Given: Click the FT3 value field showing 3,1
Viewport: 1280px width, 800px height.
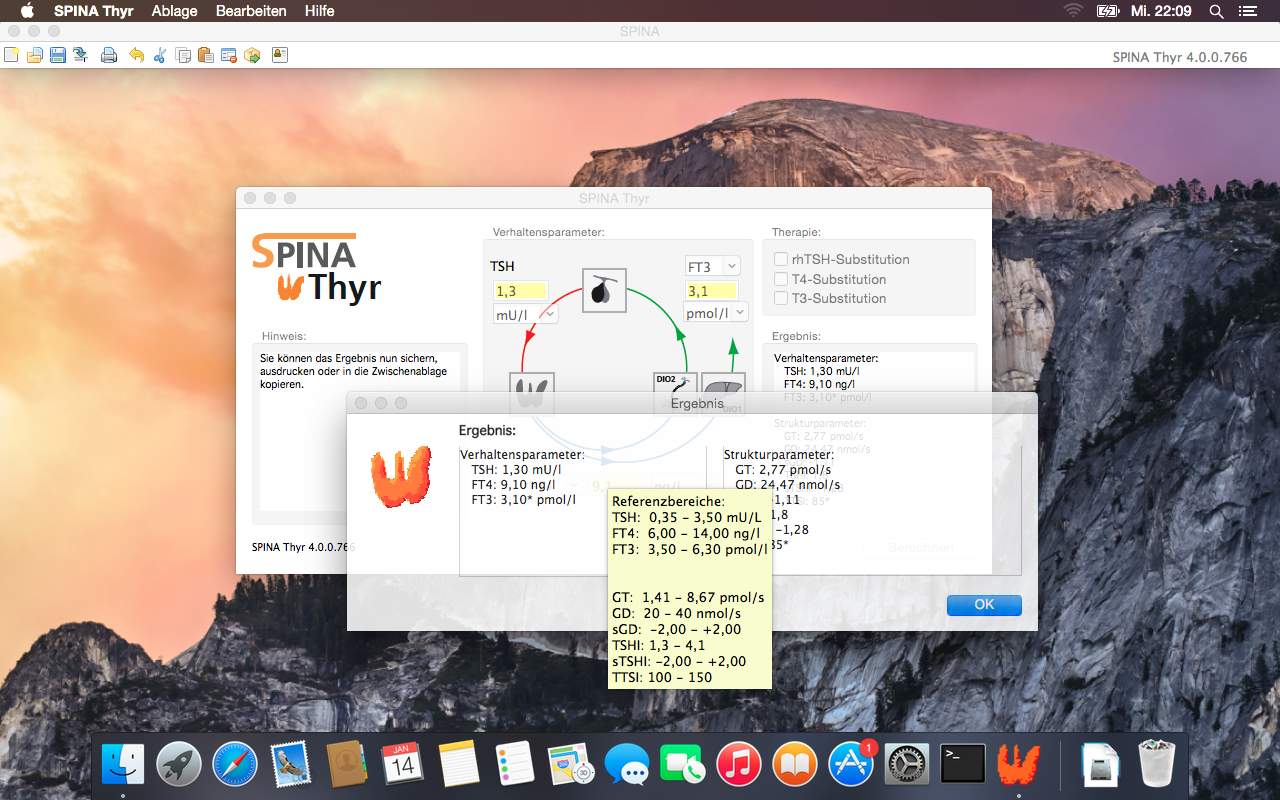Looking at the screenshot, I should (711, 291).
